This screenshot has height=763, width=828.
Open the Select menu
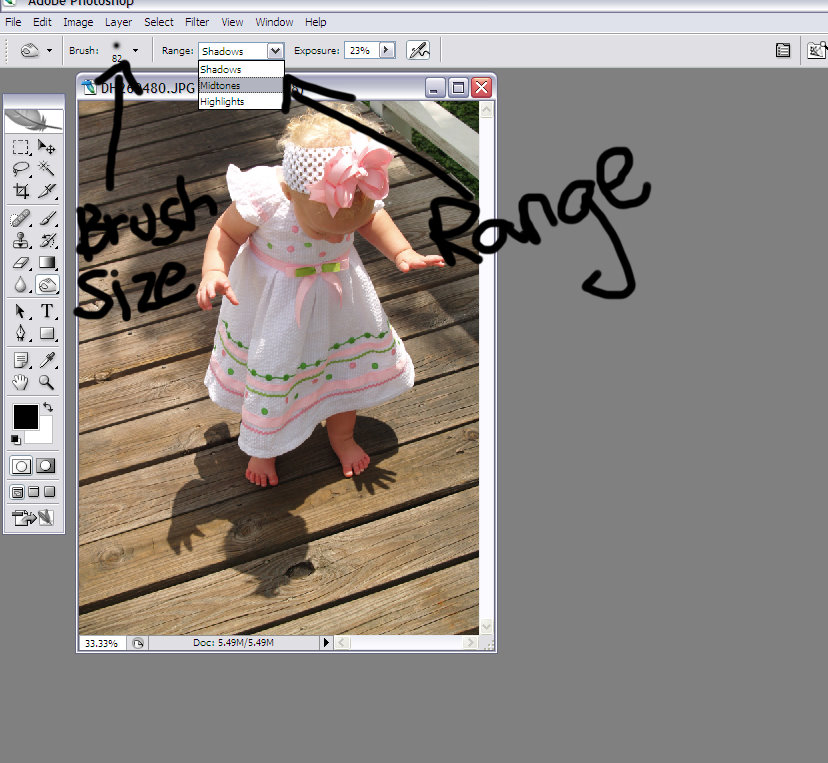pos(159,22)
